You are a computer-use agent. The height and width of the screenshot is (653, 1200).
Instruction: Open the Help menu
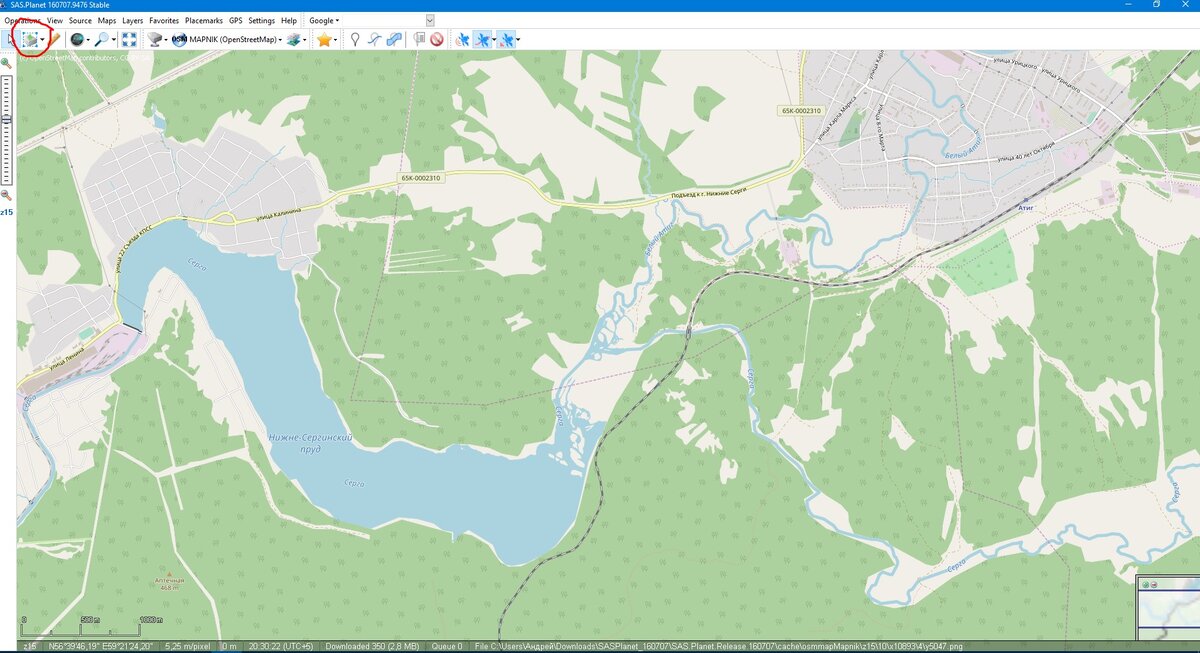tap(289, 20)
